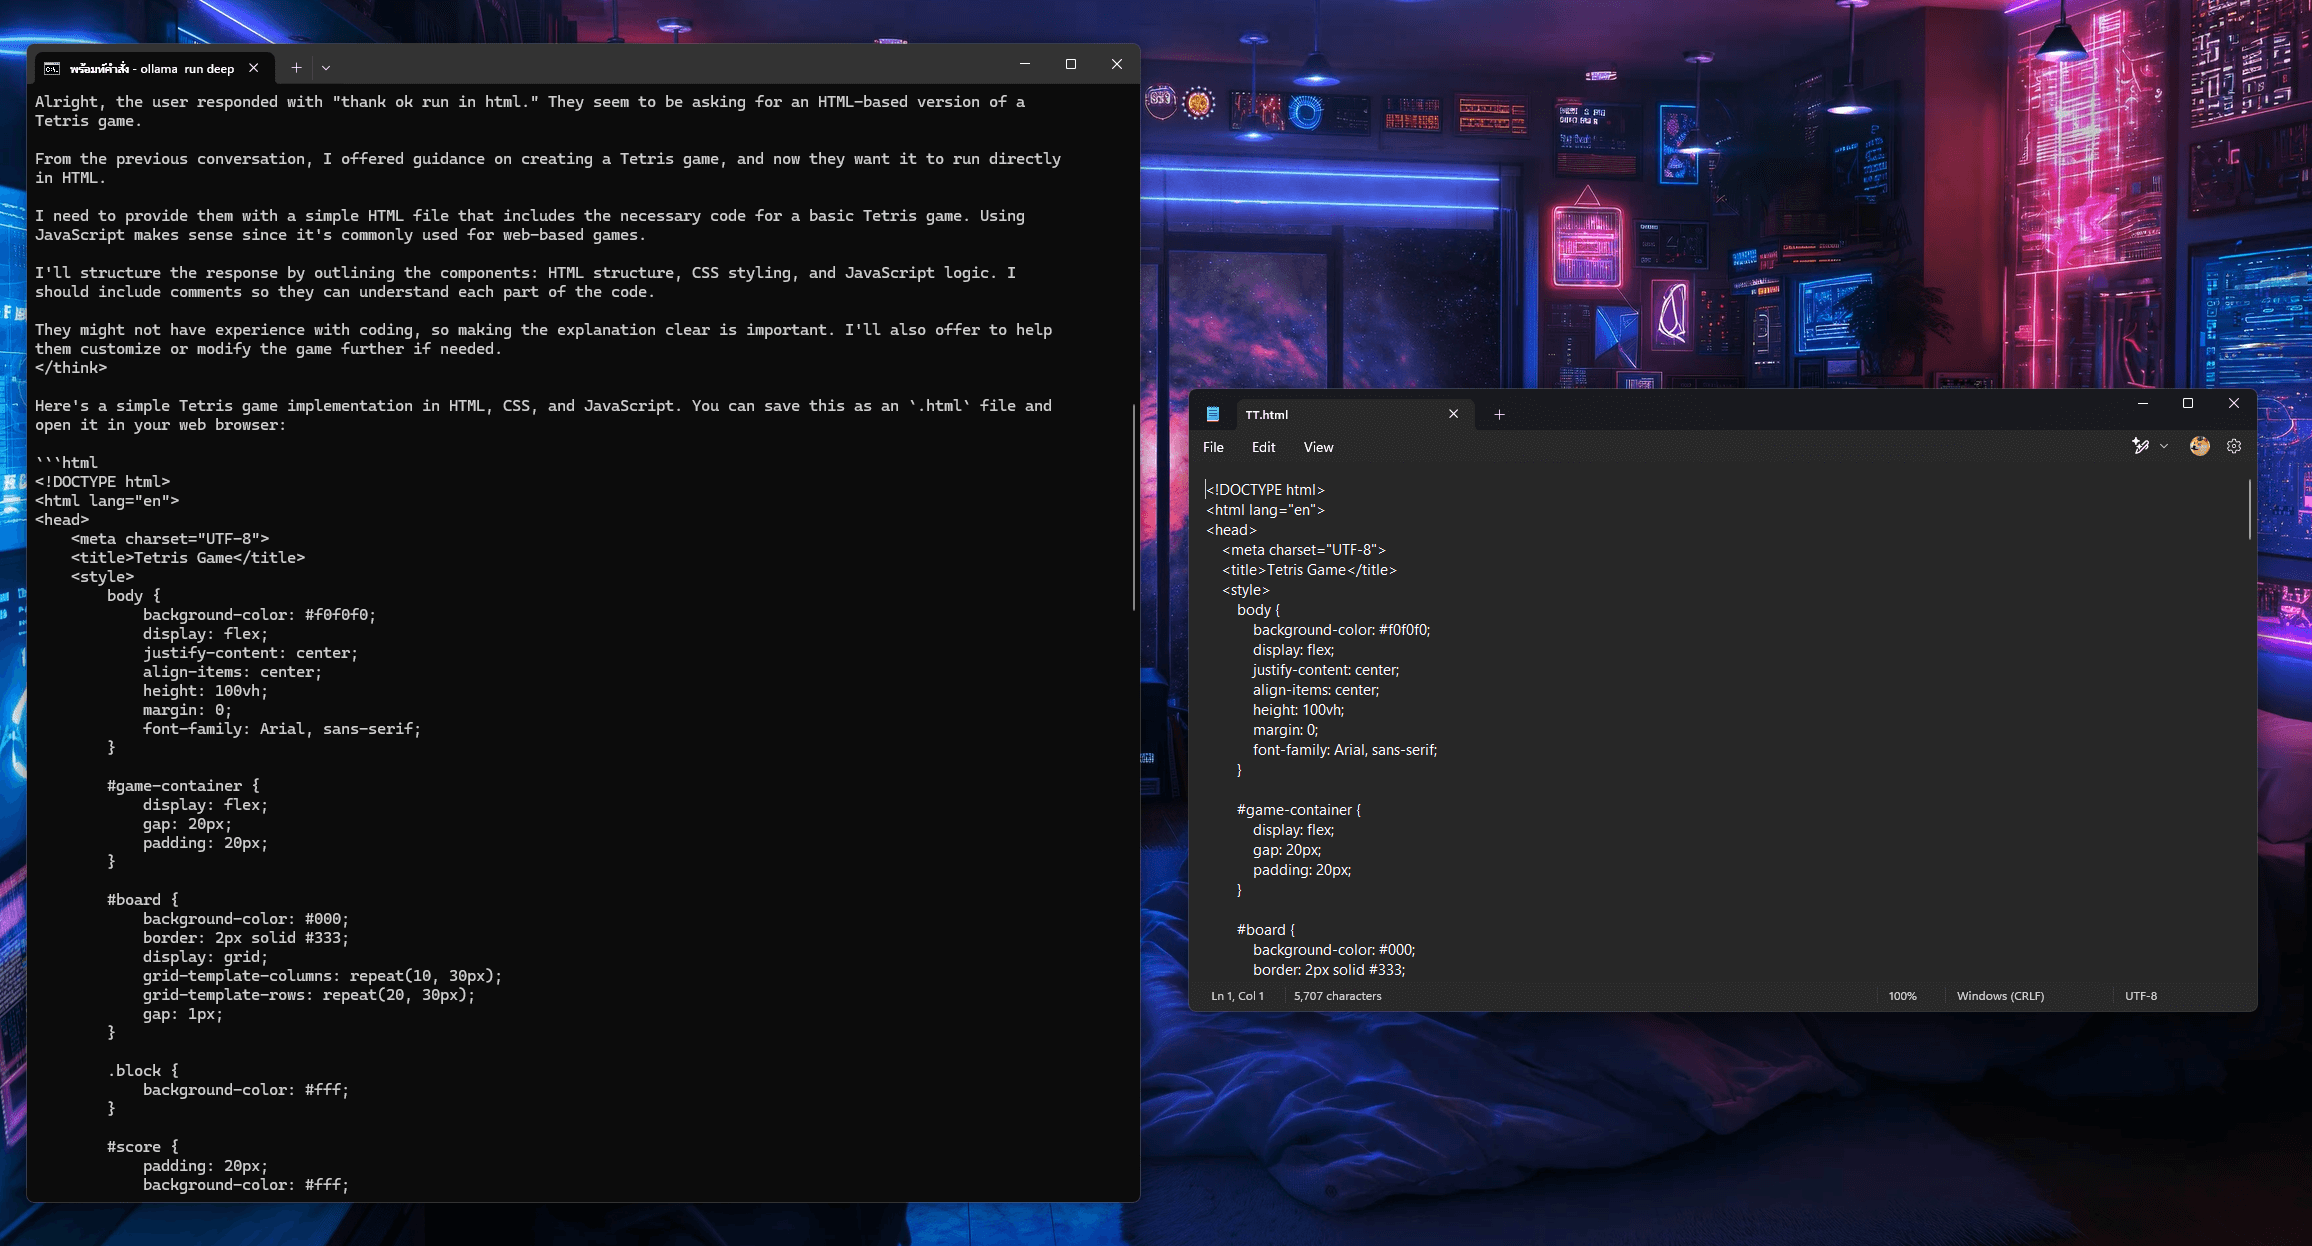Maximize the Notepad window
Image resolution: width=2312 pixels, height=1246 pixels.
coord(2188,403)
